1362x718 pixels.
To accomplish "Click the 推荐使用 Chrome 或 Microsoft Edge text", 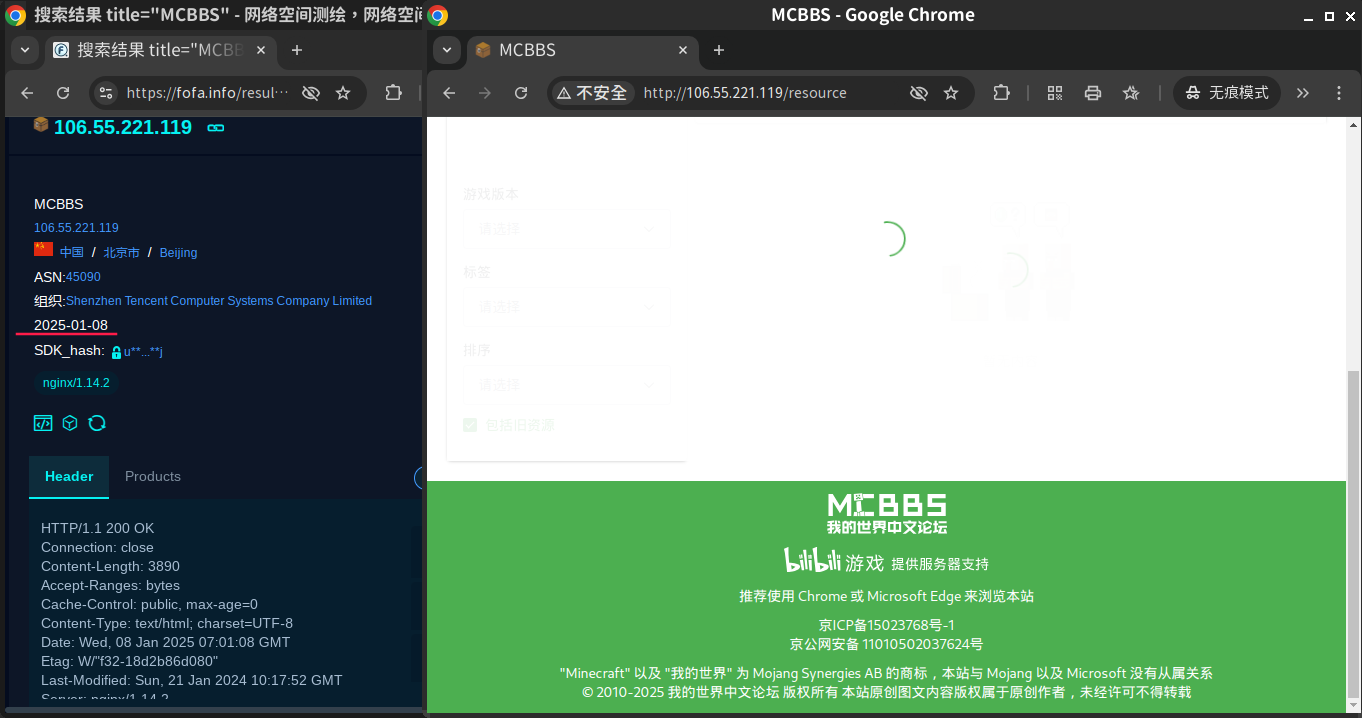I will click(x=887, y=596).
